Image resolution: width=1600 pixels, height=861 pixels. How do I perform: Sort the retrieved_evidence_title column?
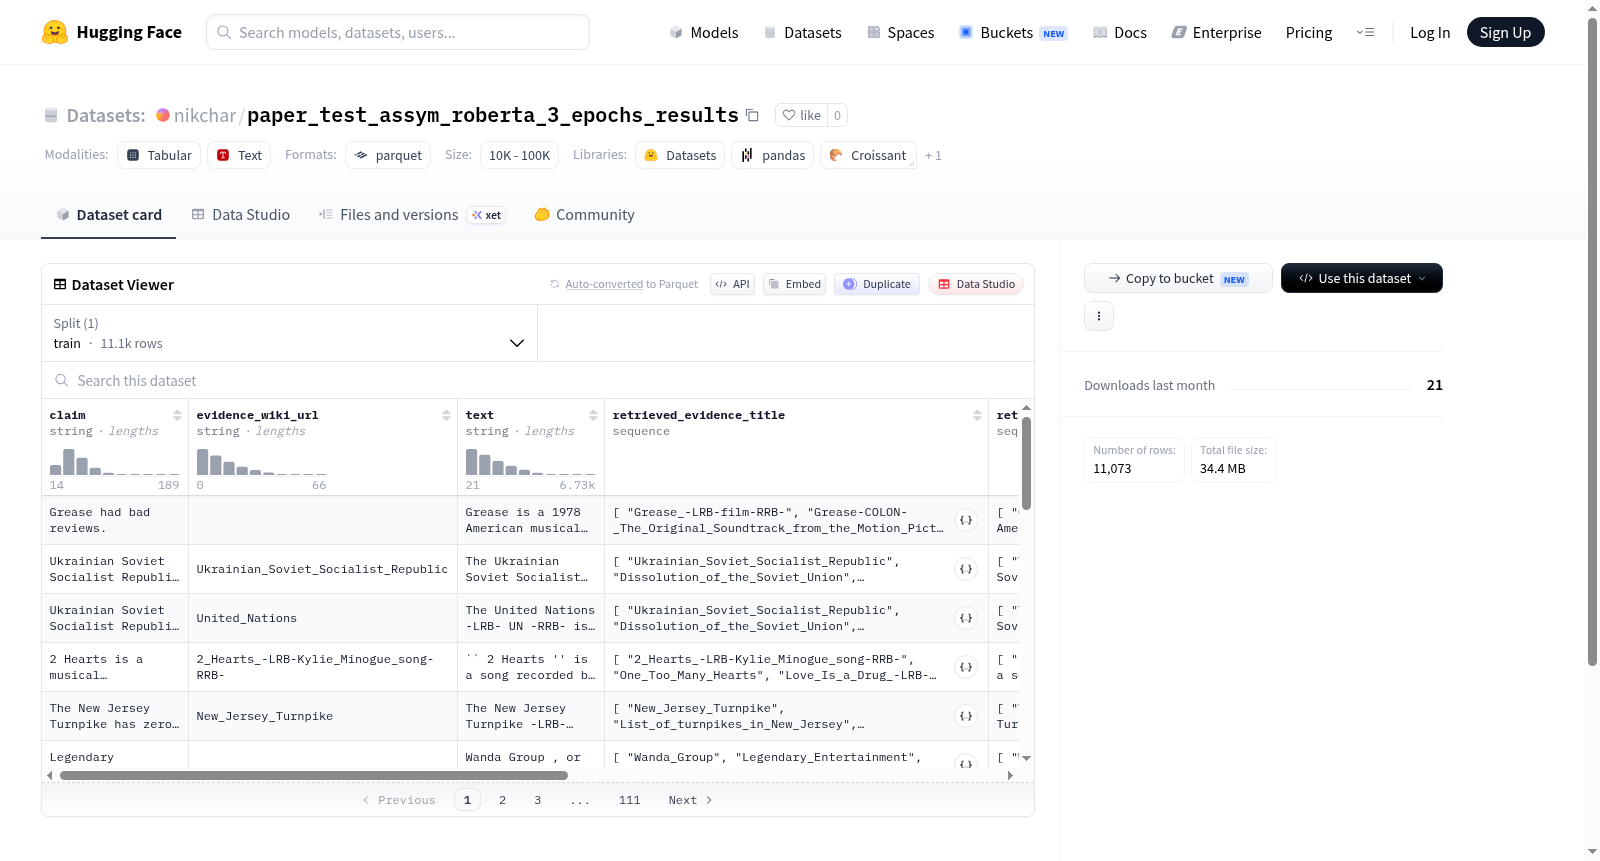(x=977, y=415)
